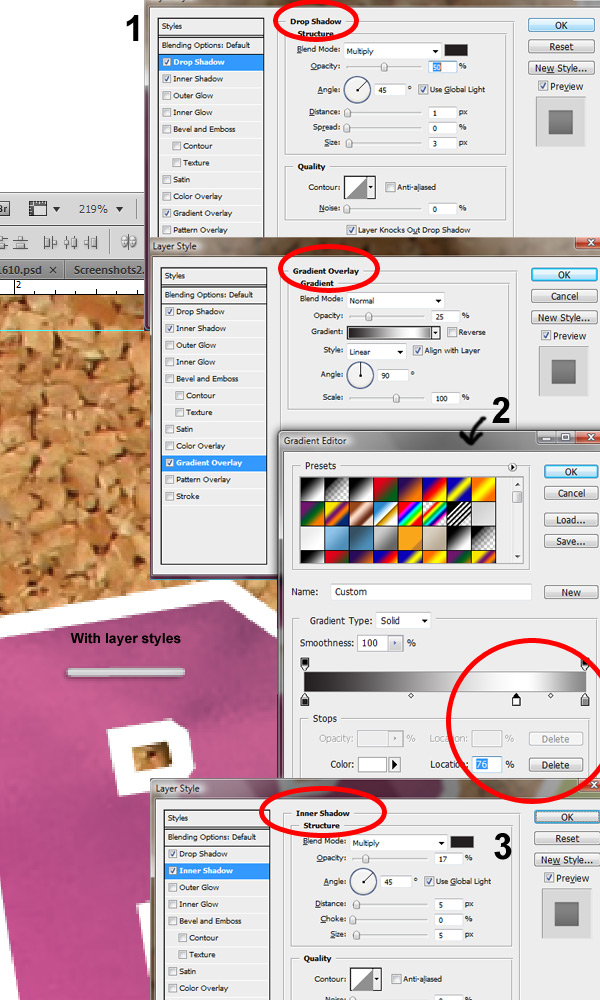Click OK in the Gradient Editor
Screen dimensions: 600x1000
[x=571, y=472]
